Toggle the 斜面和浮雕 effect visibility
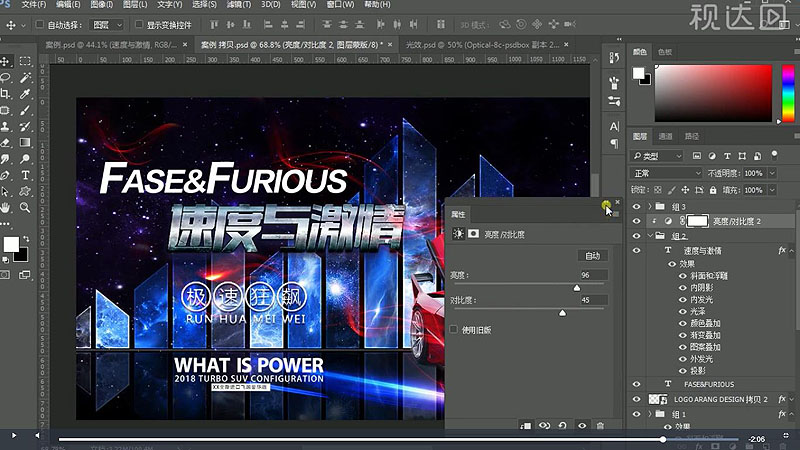800x450 pixels. (683, 276)
